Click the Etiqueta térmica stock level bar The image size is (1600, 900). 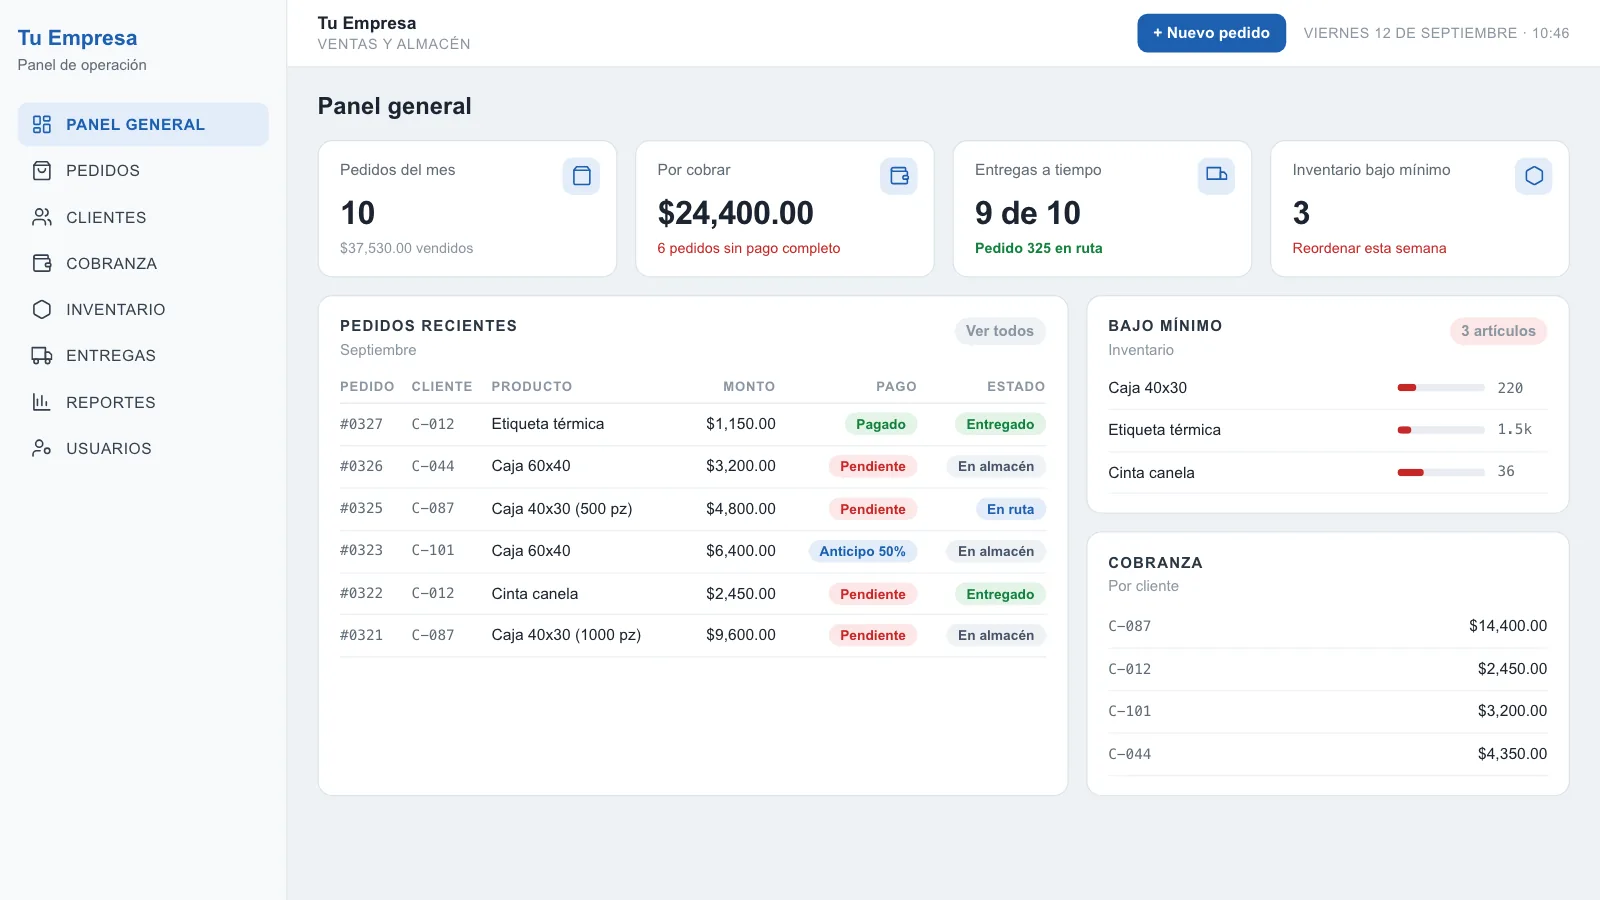pyautogui.click(x=1441, y=430)
